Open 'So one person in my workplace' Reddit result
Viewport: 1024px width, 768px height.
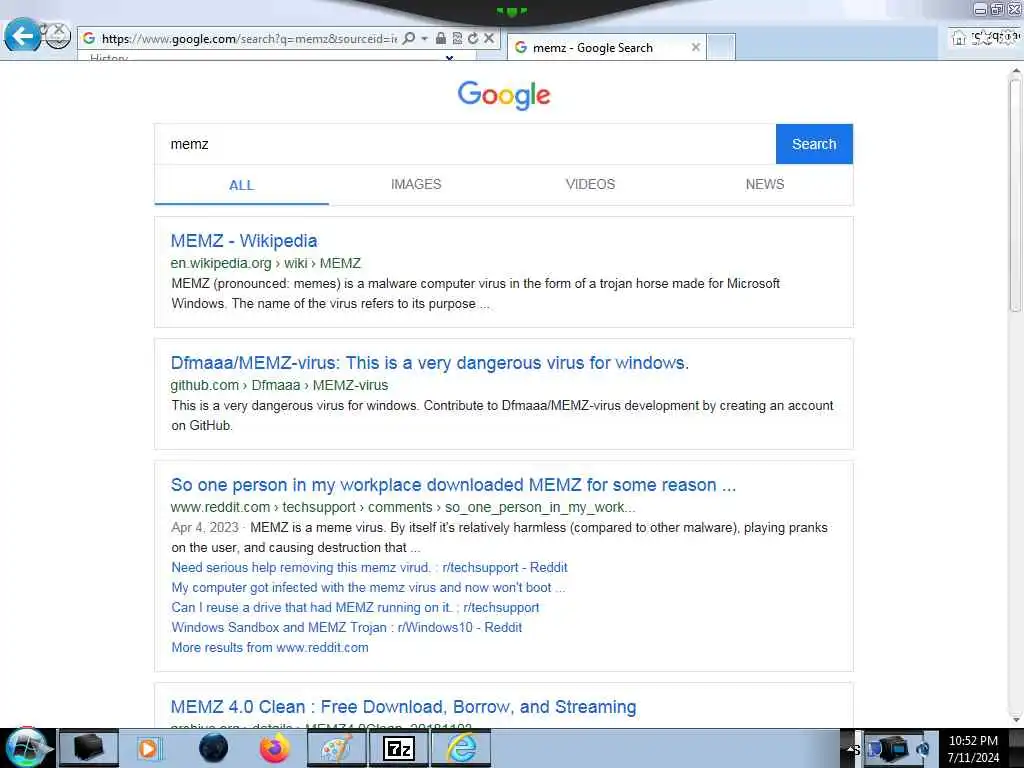[453, 485]
